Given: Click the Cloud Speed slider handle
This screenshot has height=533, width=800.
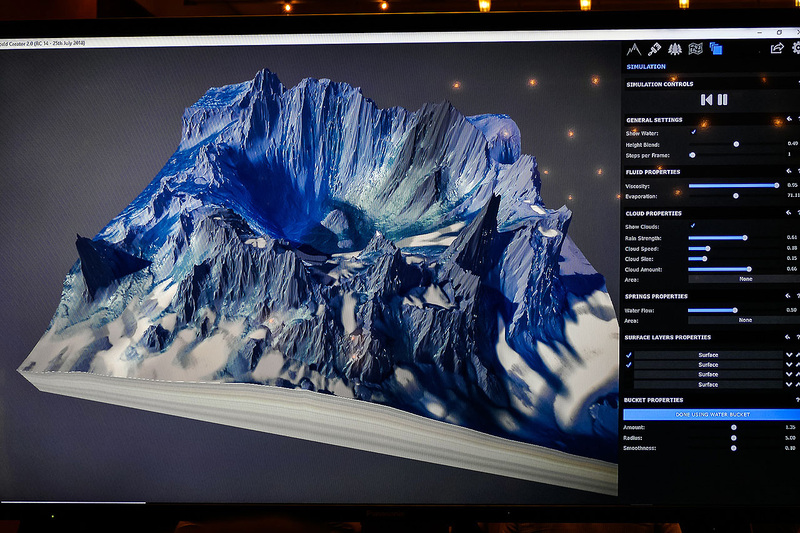Looking at the screenshot, I should click(708, 248).
